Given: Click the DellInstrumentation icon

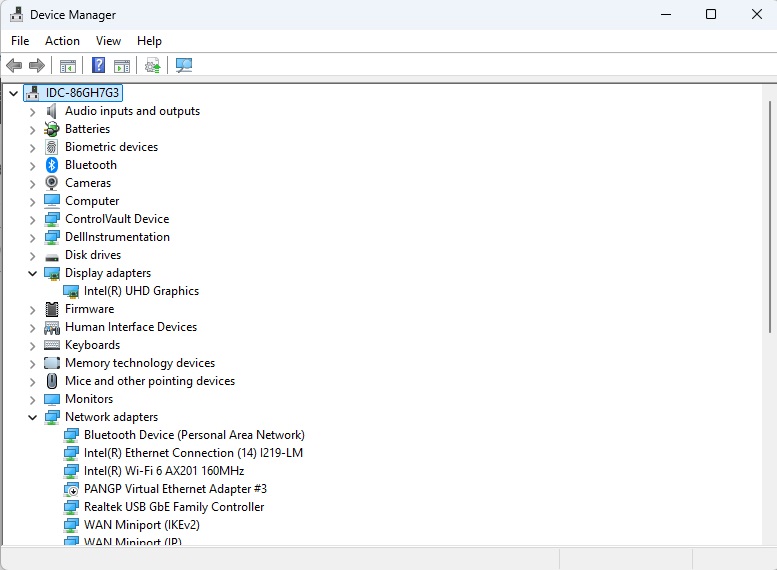Looking at the screenshot, I should (52, 237).
